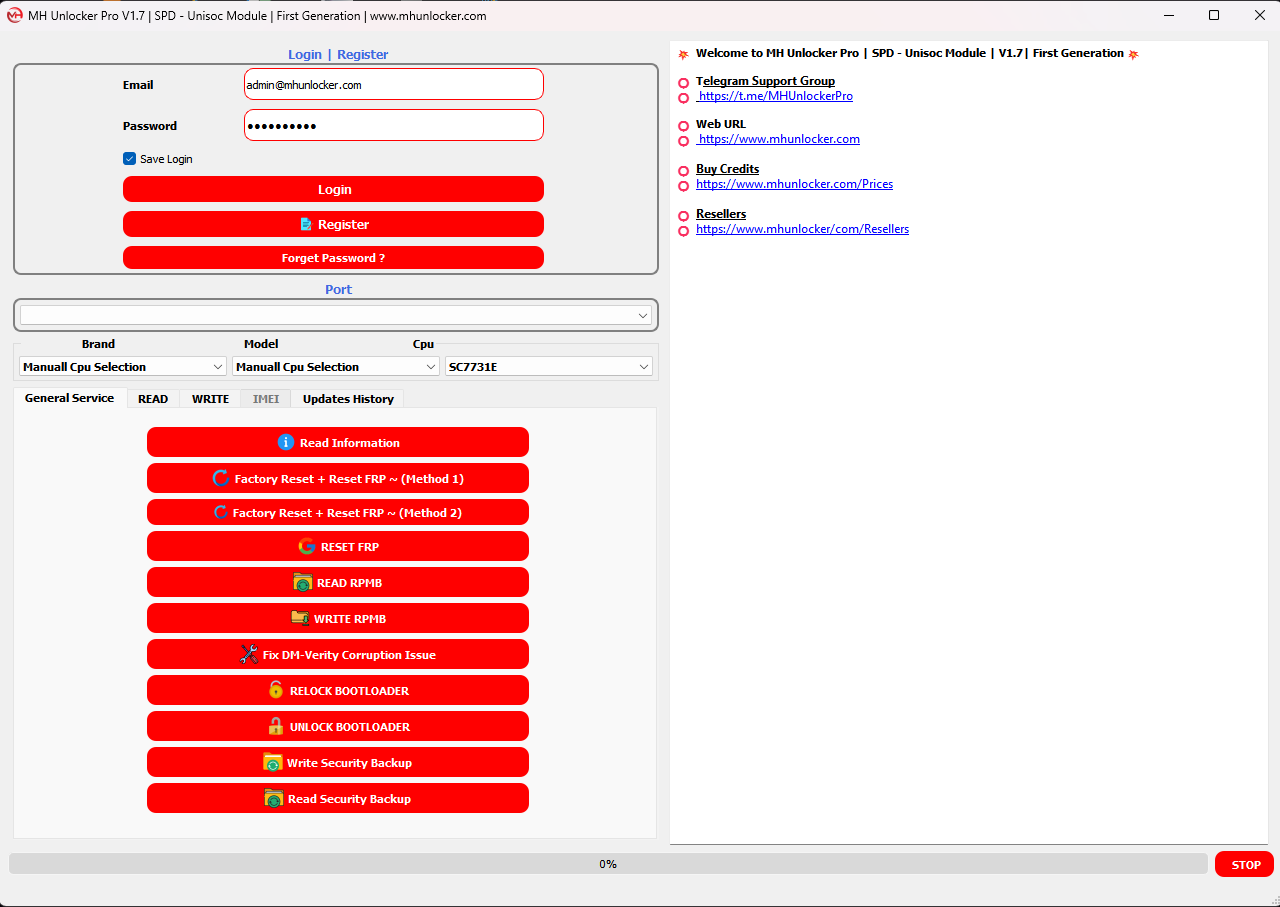
Task: Uncheck the Save Login checkbox
Action: coord(129,158)
